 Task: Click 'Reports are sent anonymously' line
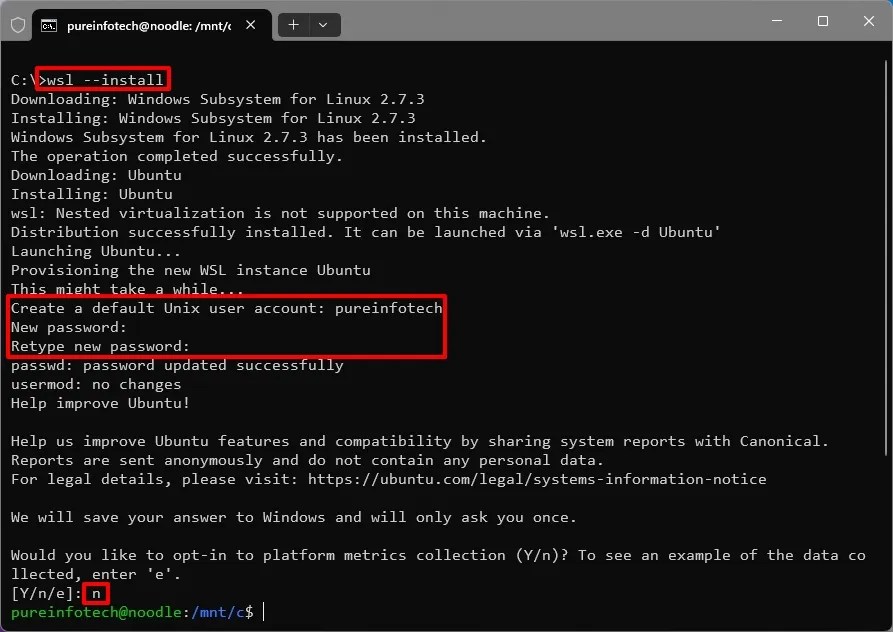[307, 461]
